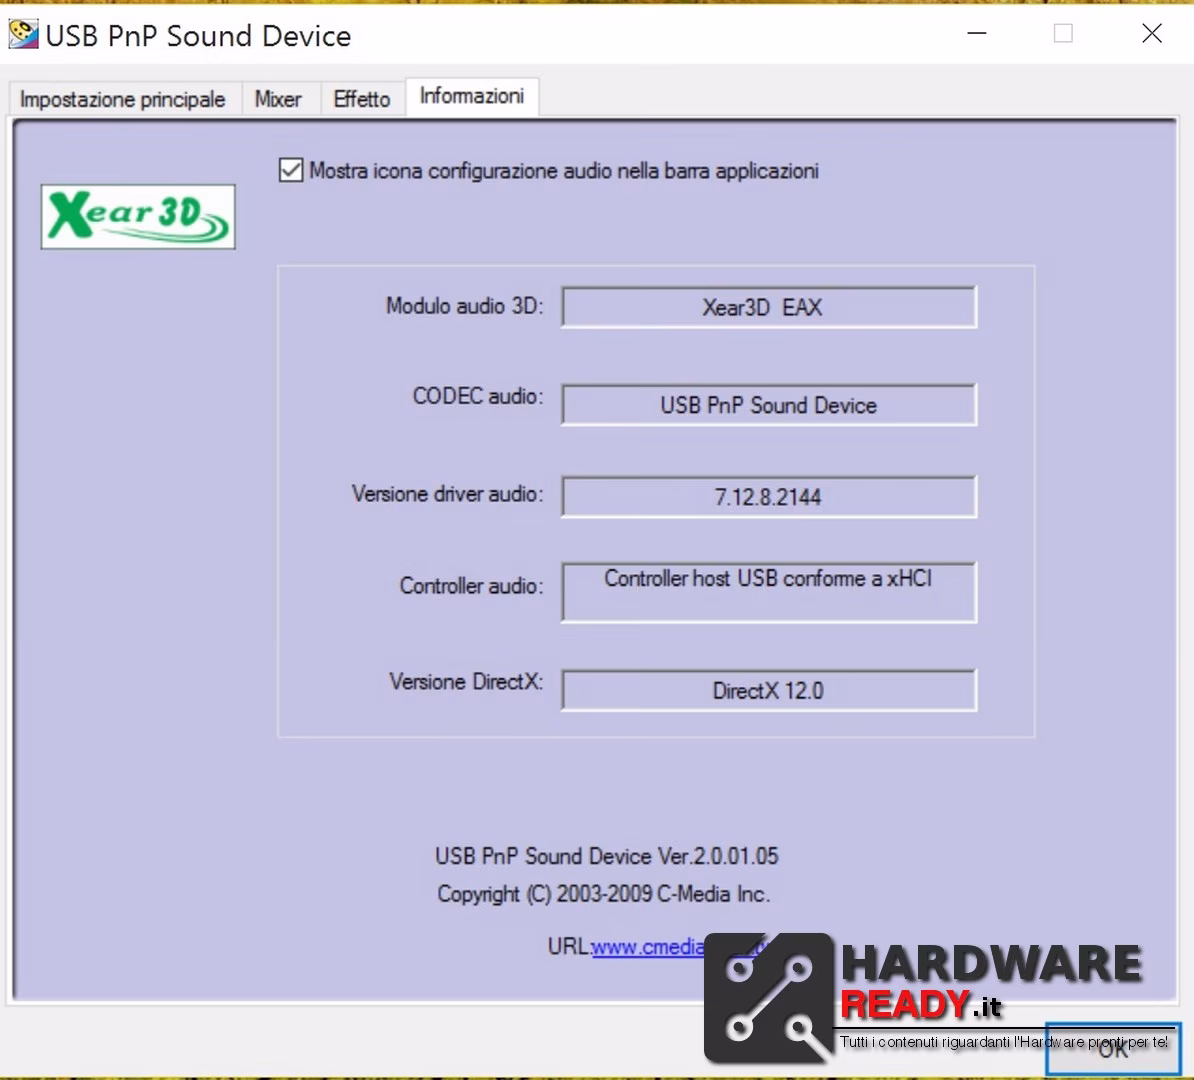Select the Informazioni tab
The height and width of the screenshot is (1080, 1194).
[x=472, y=96]
